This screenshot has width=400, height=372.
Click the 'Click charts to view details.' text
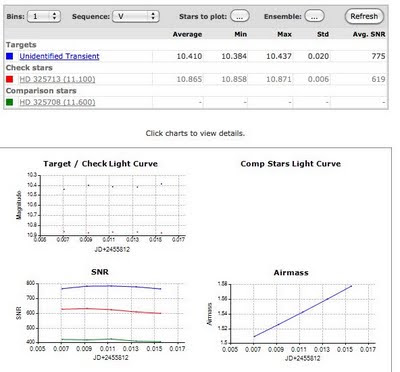[195, 133]
